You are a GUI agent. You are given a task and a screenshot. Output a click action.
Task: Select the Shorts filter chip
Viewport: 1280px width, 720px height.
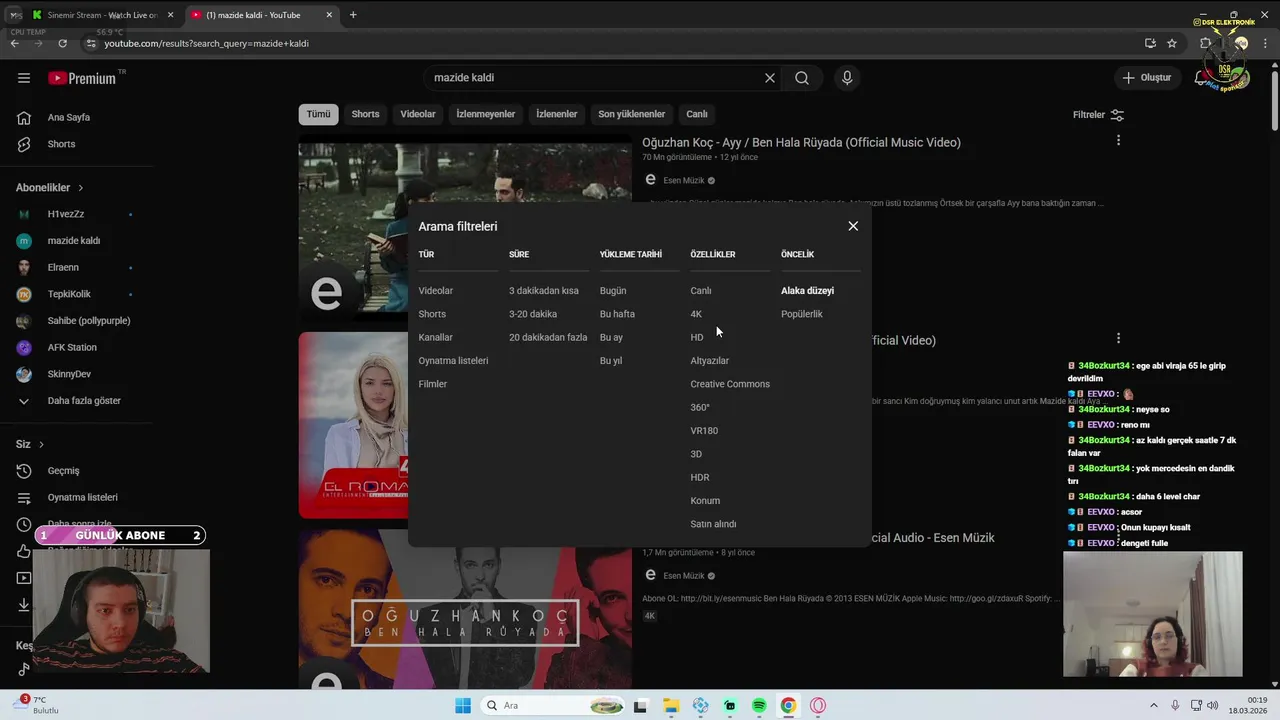coord(365,114)
